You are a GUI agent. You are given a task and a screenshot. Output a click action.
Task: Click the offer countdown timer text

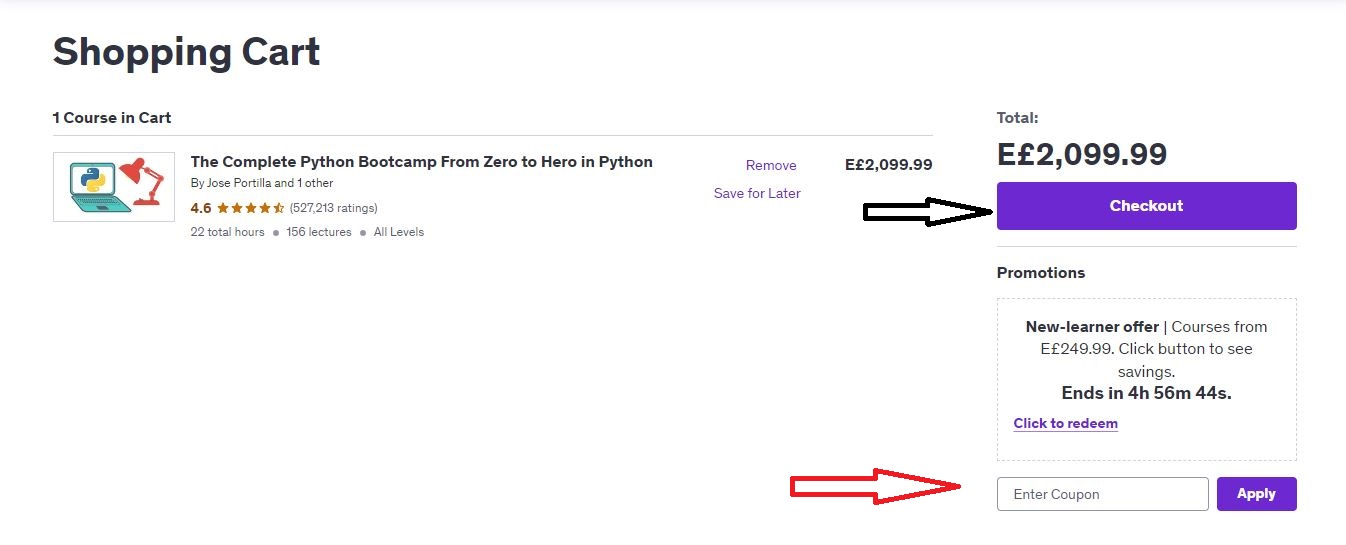pyautogui.click(x=1146, y=393)
